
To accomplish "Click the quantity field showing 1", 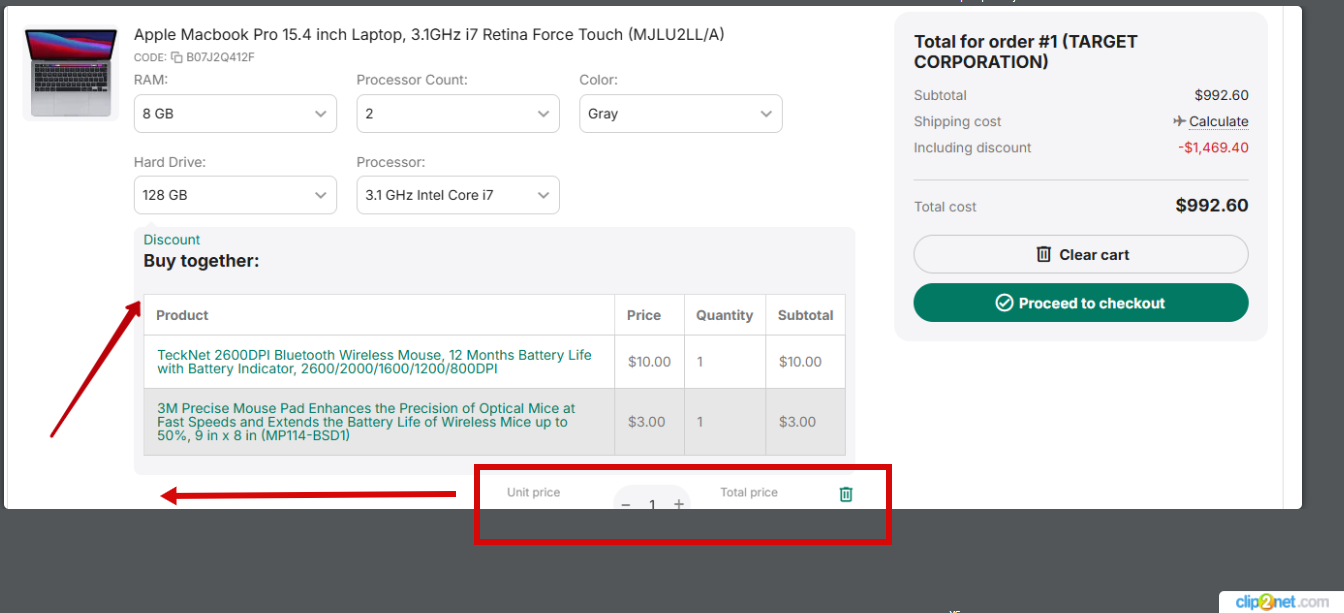I will click(652, 504).
